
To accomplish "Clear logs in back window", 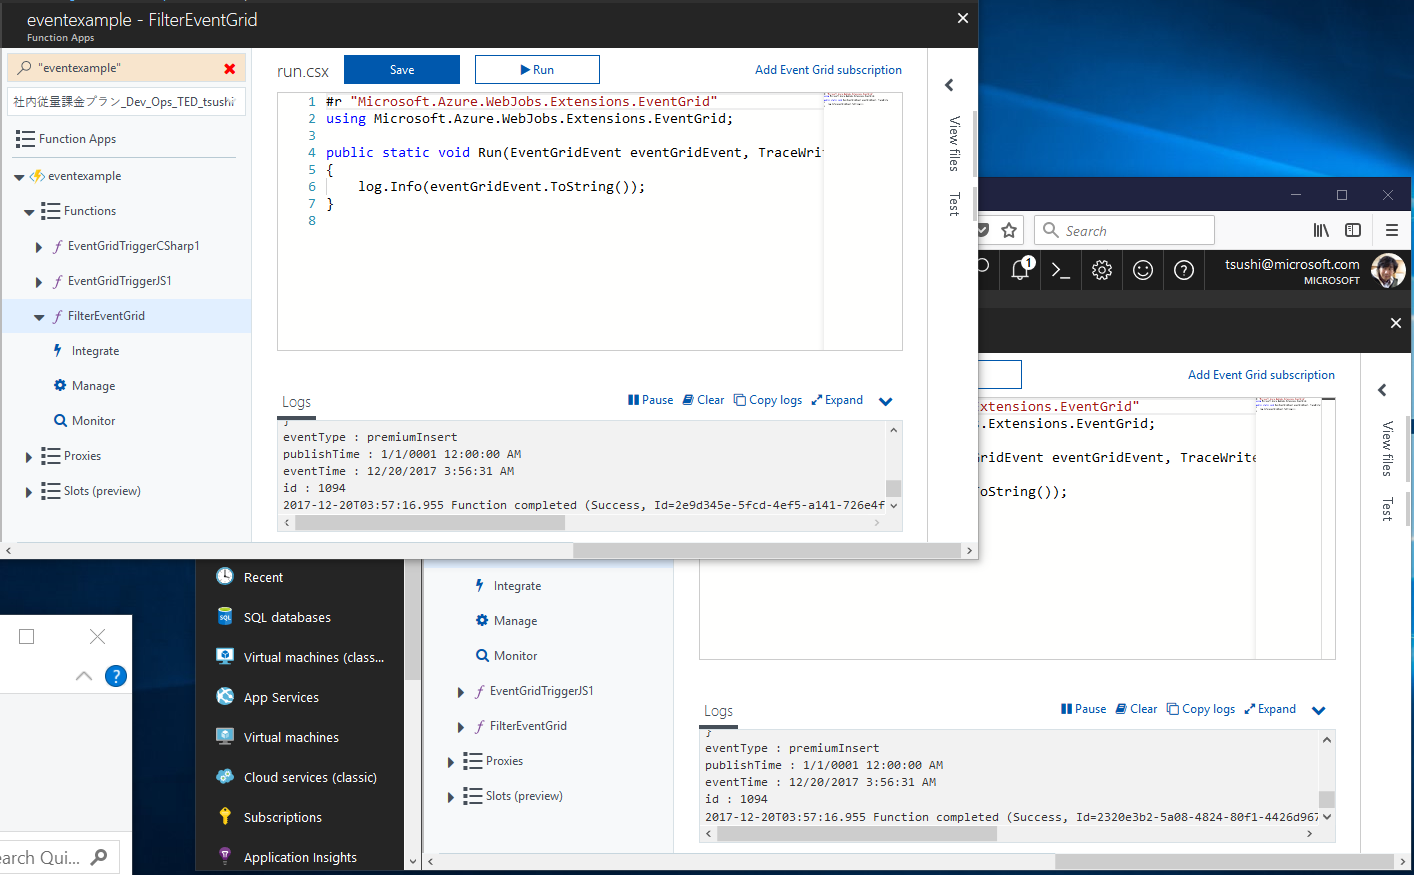I will [x=1136, y=709].
